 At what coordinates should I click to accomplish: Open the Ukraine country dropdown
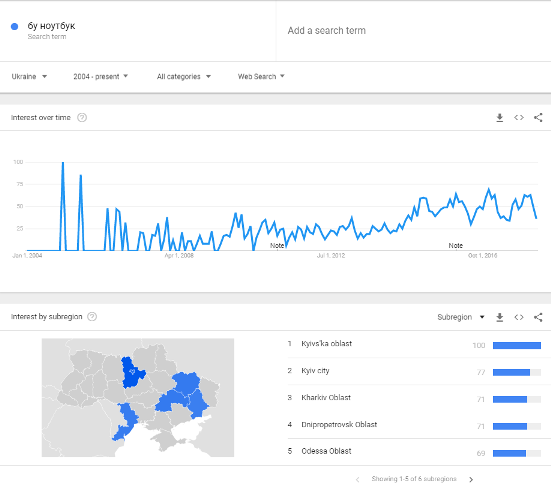click(29, 76)
